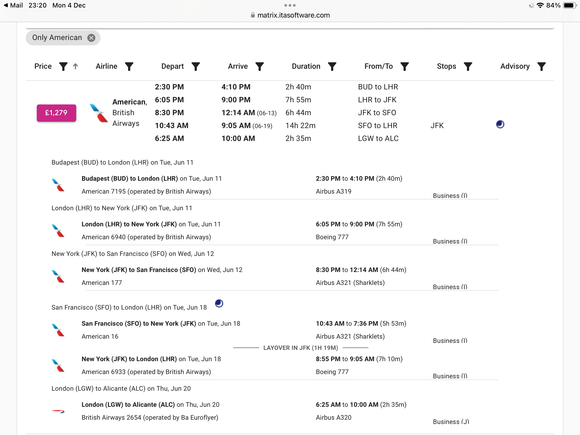Click the Only American chip label
This screenshot has height=435, width=580.
click(57, 38)
